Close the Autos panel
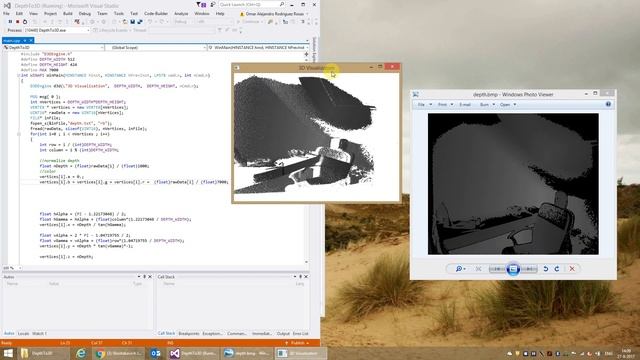 tap(150, 277)
